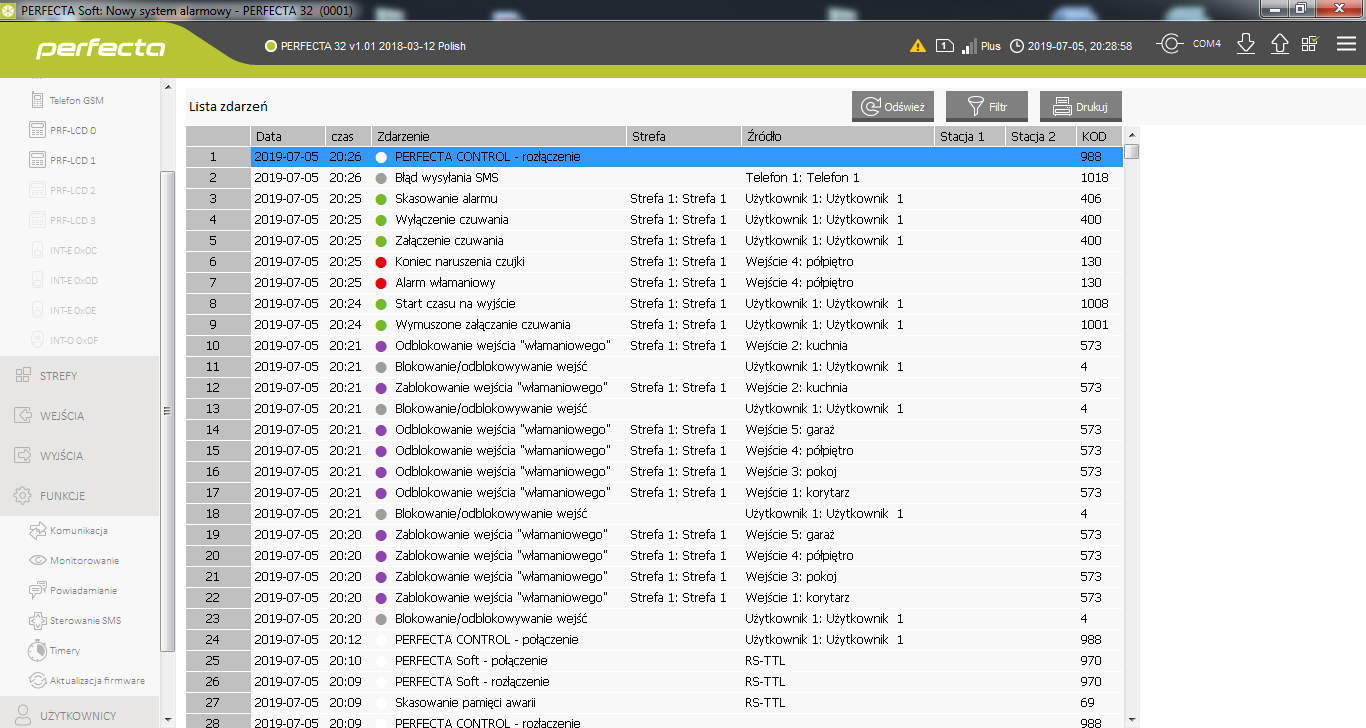Click the SIM card 1 icon
The height and width of the screenshot is (728, 1366).
point(945,46)
